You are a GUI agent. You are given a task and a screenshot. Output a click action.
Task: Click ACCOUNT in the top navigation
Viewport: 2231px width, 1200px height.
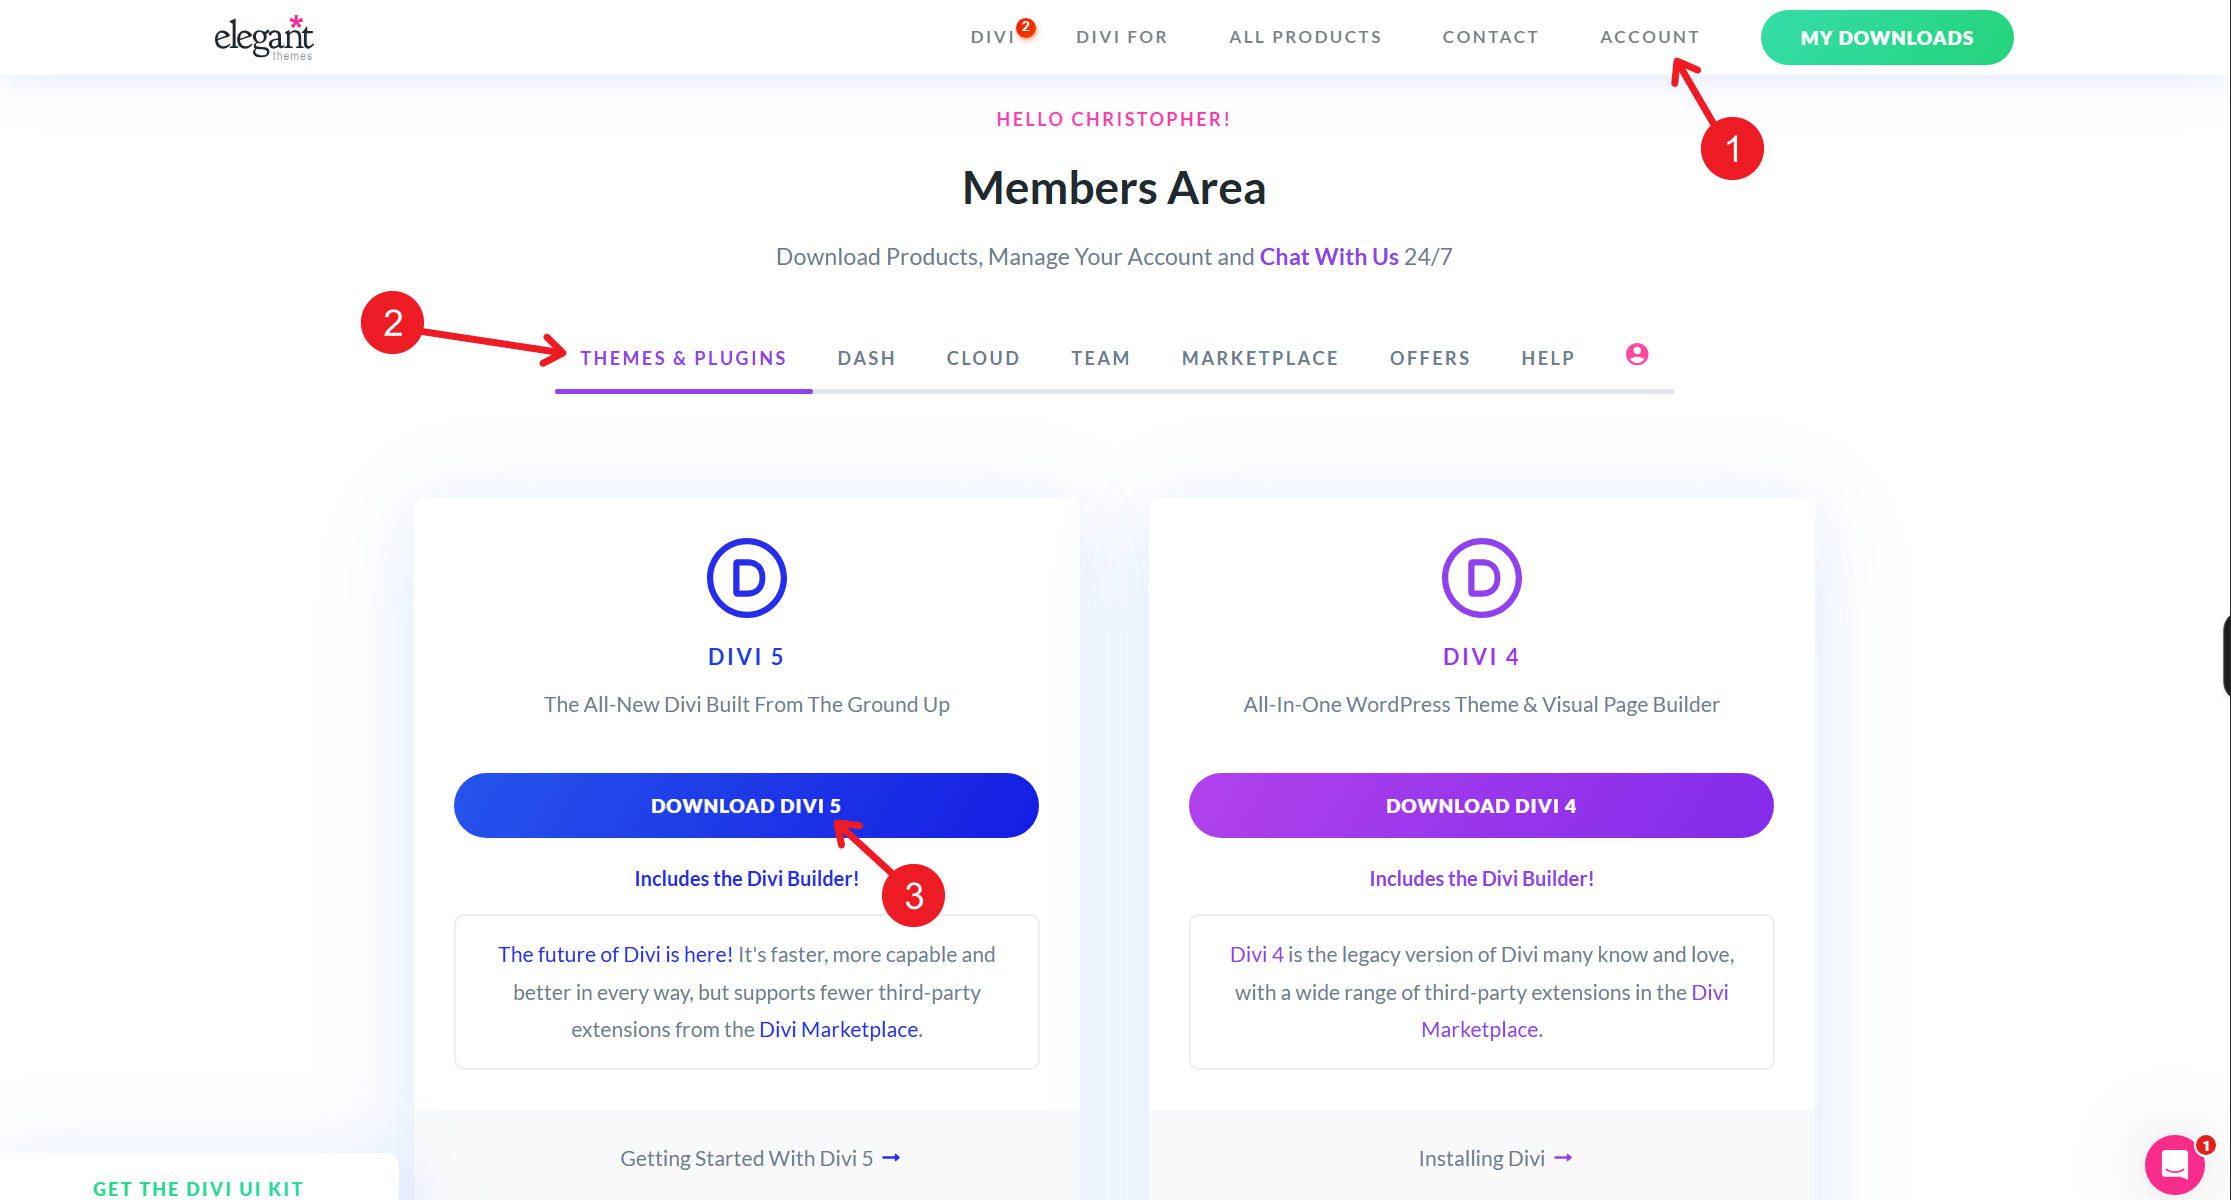(x=1649, y=37)
